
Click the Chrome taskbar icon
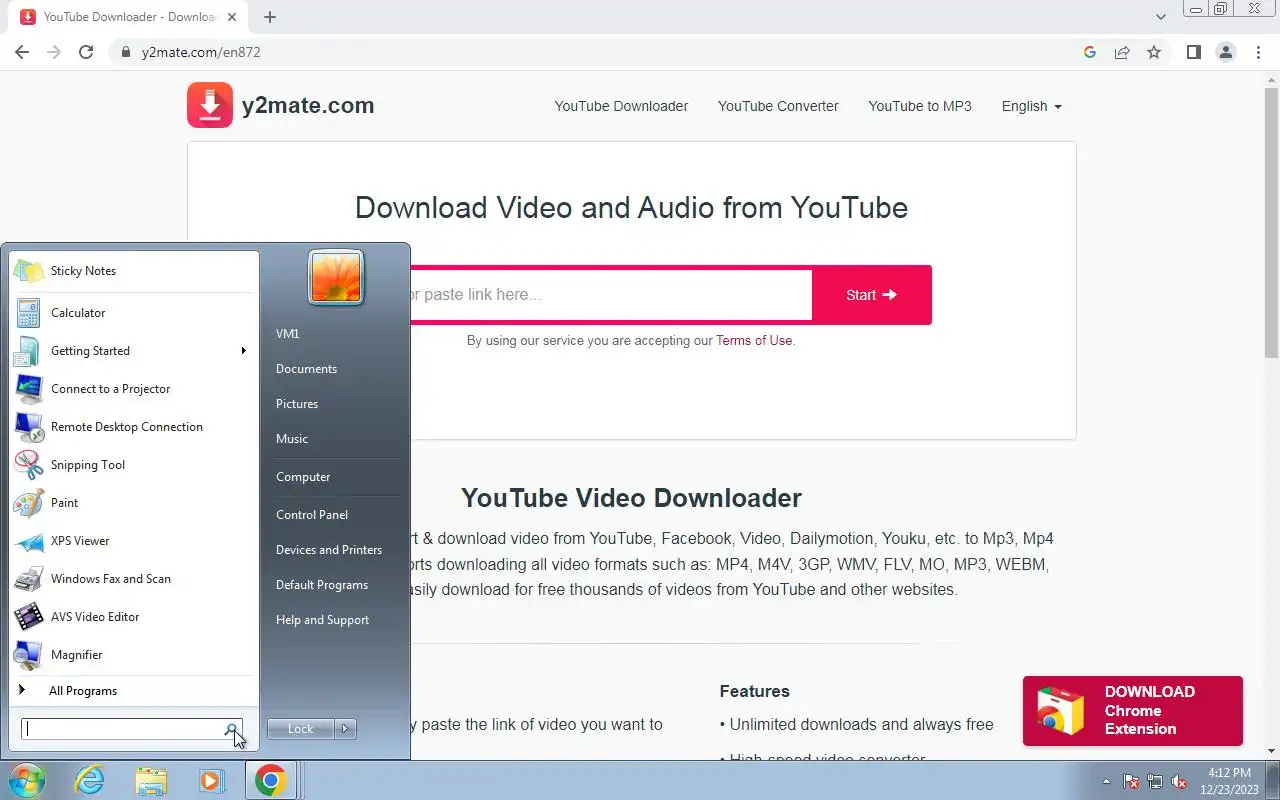270,780
